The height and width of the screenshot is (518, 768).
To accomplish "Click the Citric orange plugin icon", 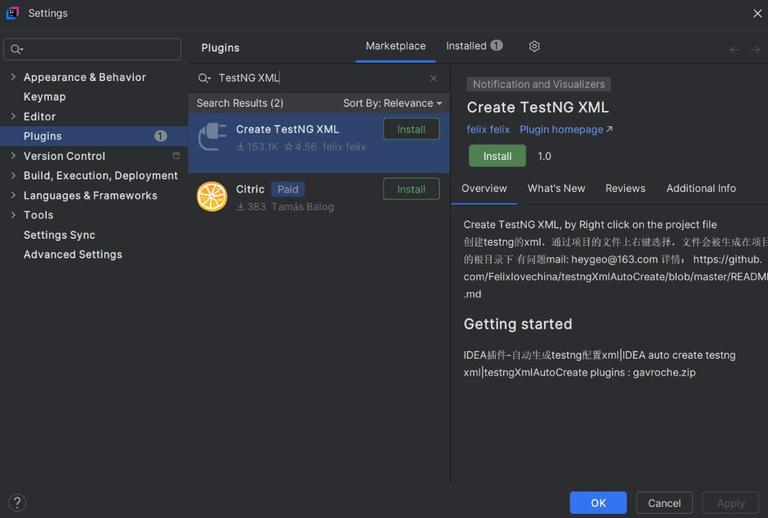I will click(212, 197).
